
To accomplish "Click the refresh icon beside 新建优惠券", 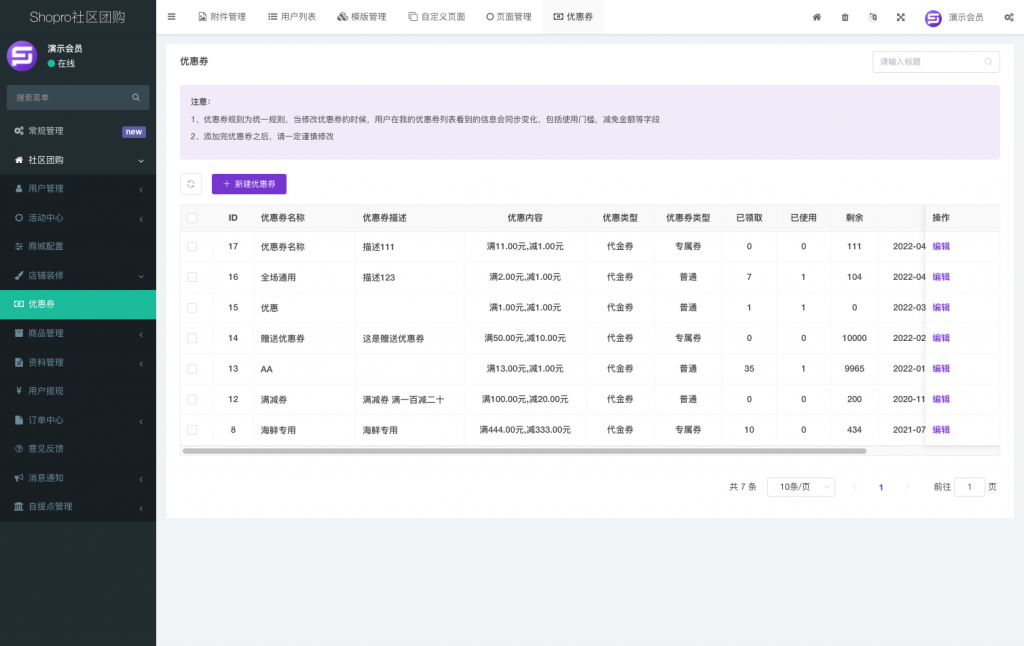I will point(190,184).
